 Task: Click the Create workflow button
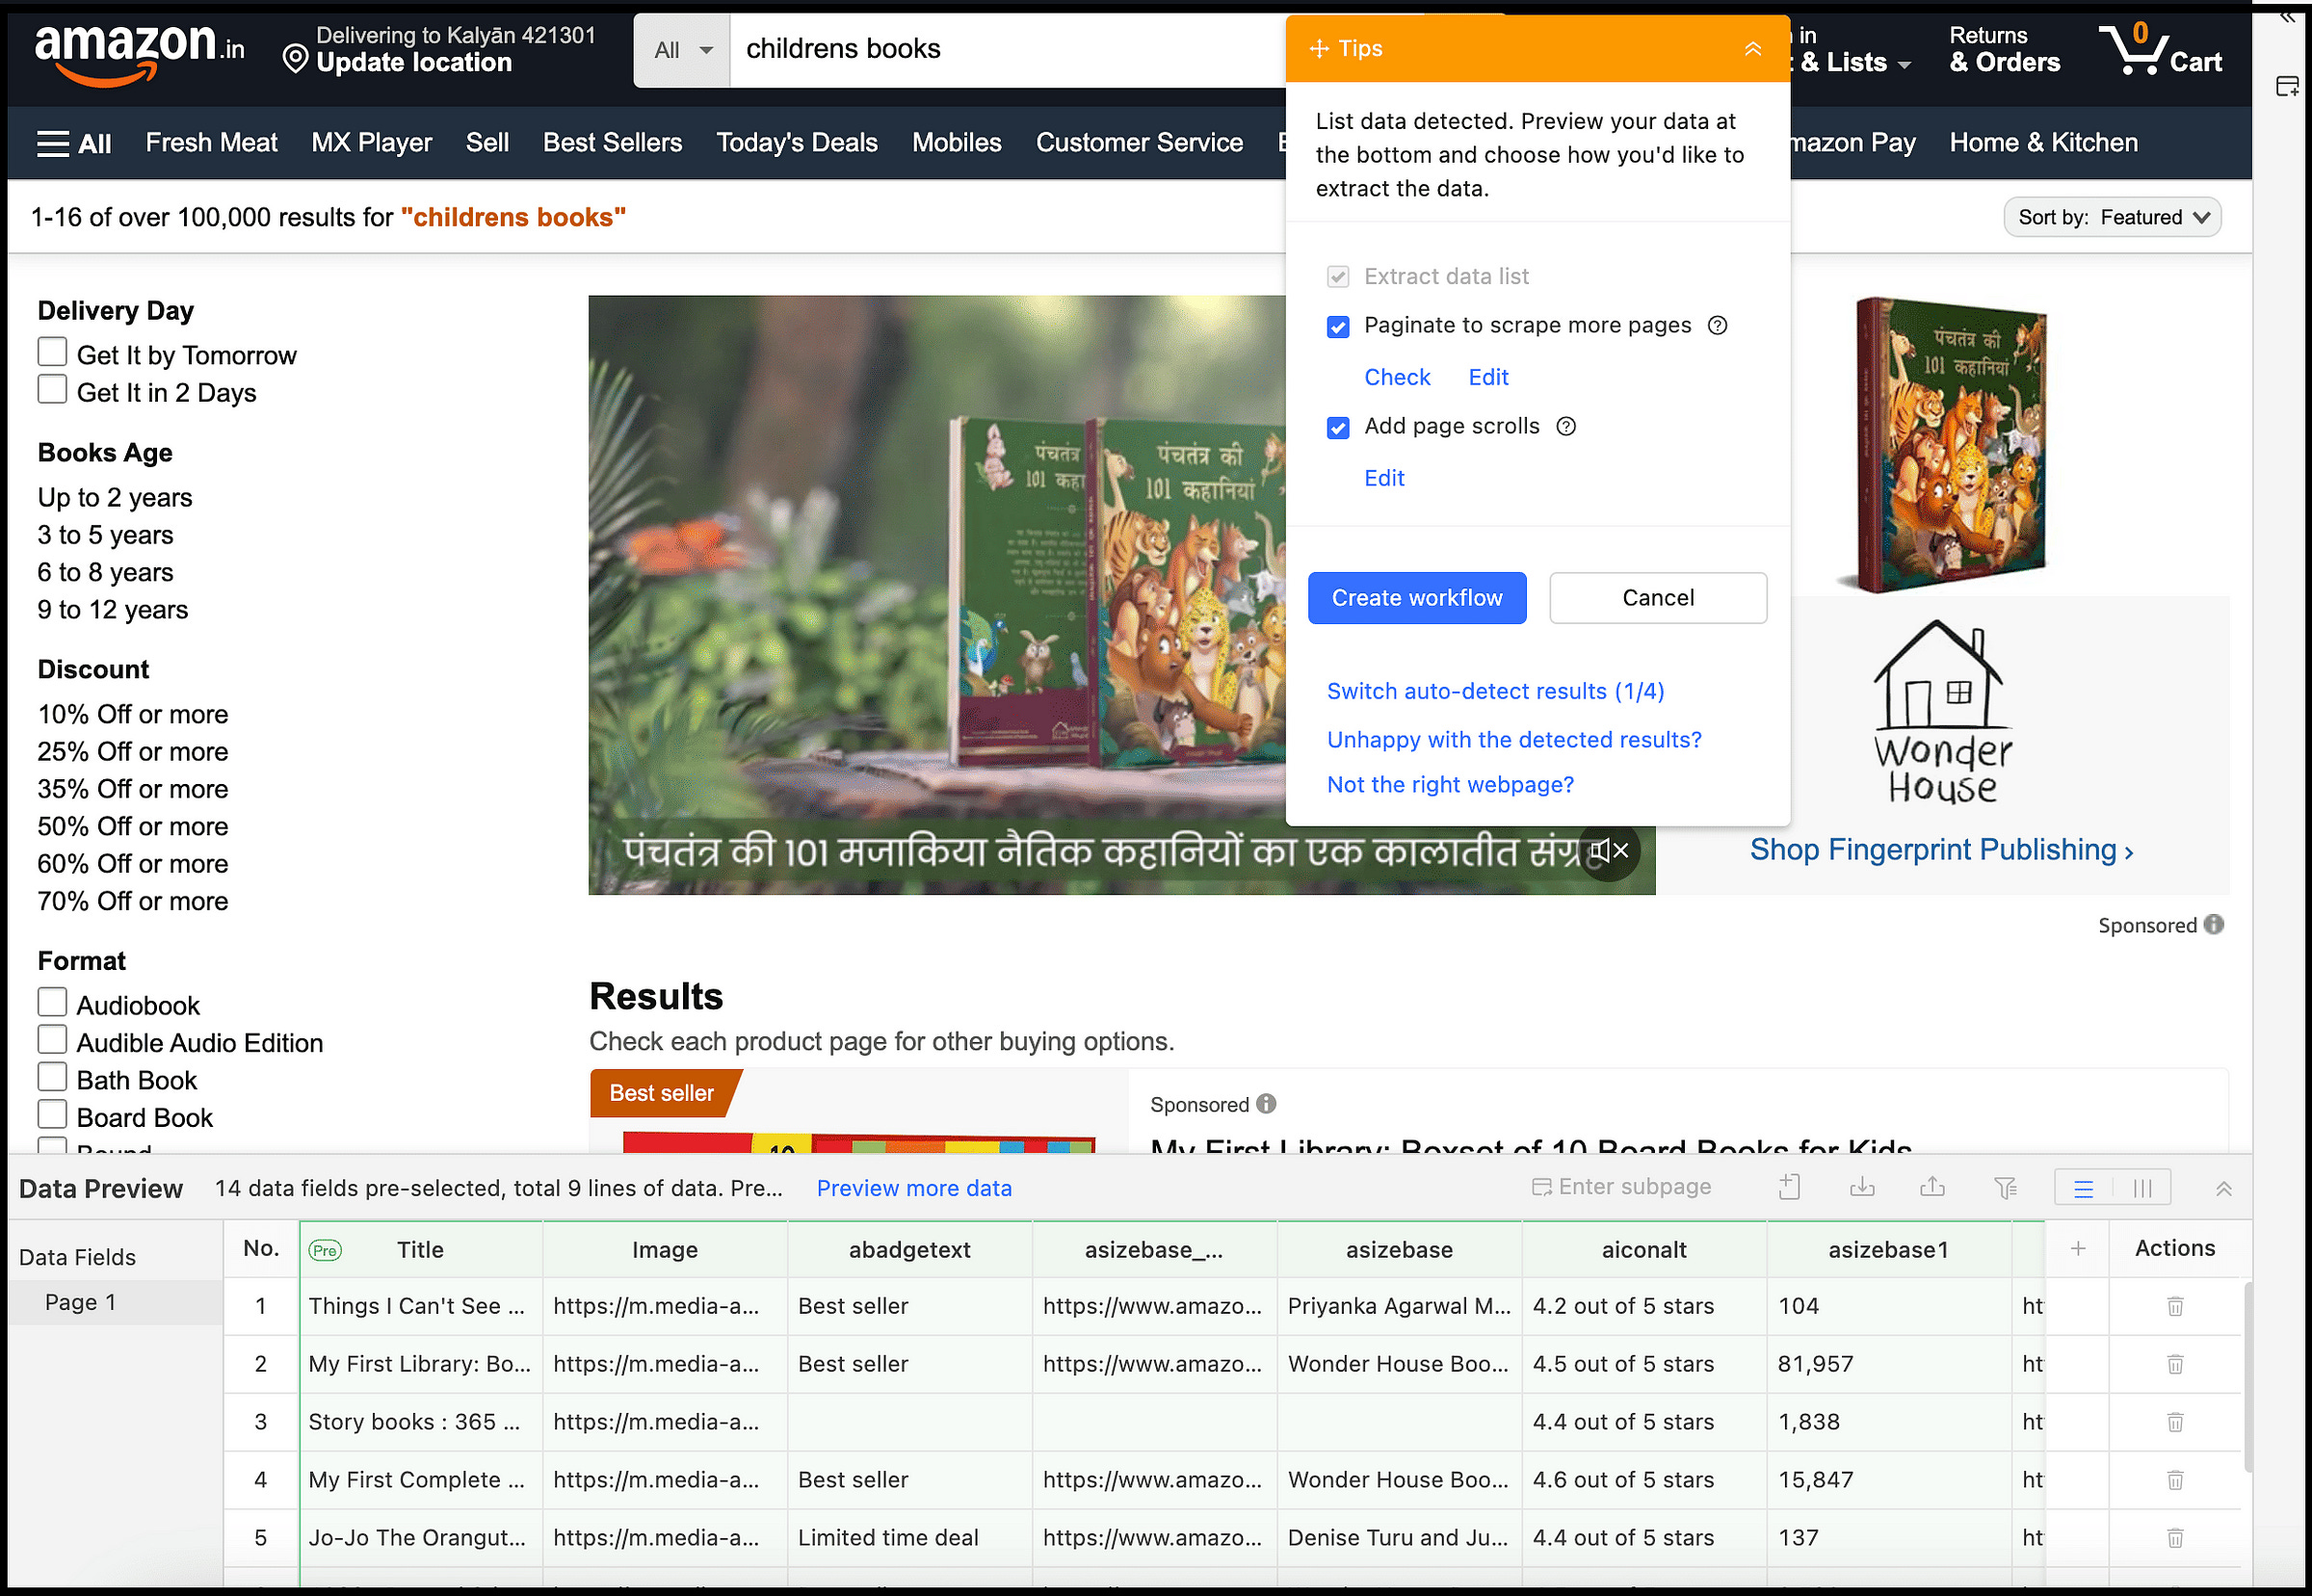point(1416,598)
